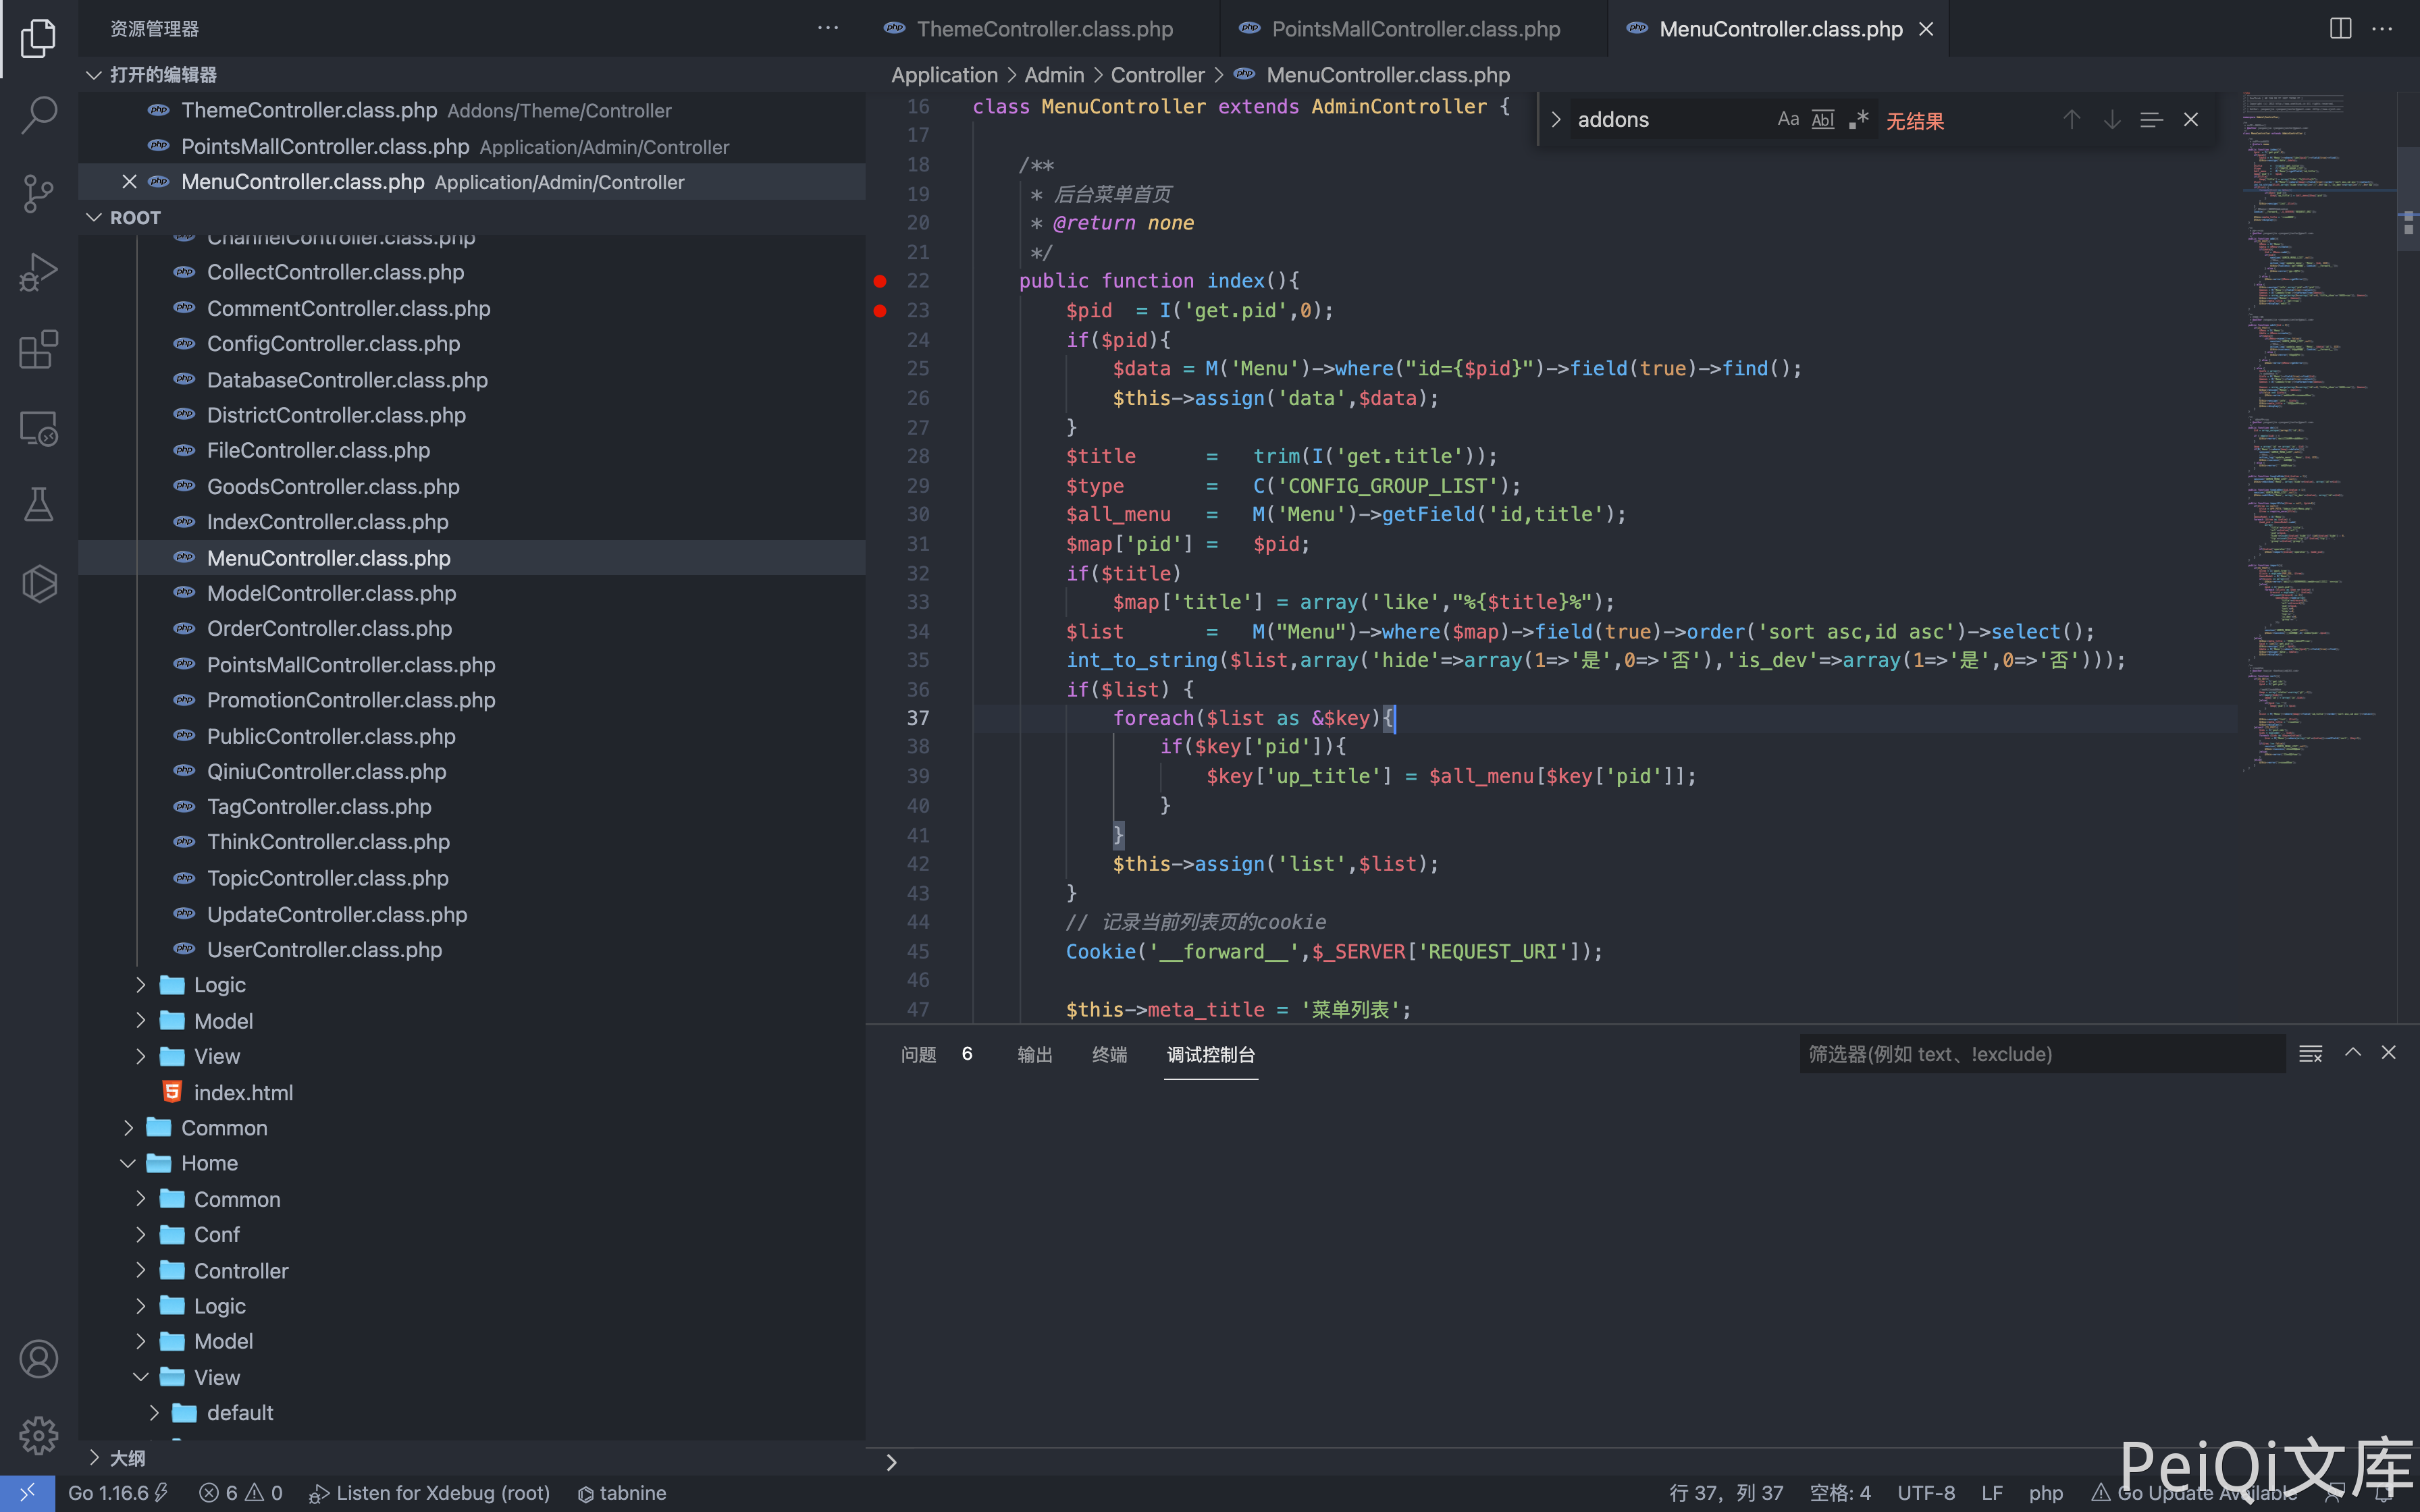Open the Search view in activity bar
This screenshot has width=2420, height=1512.
point(38,115)
